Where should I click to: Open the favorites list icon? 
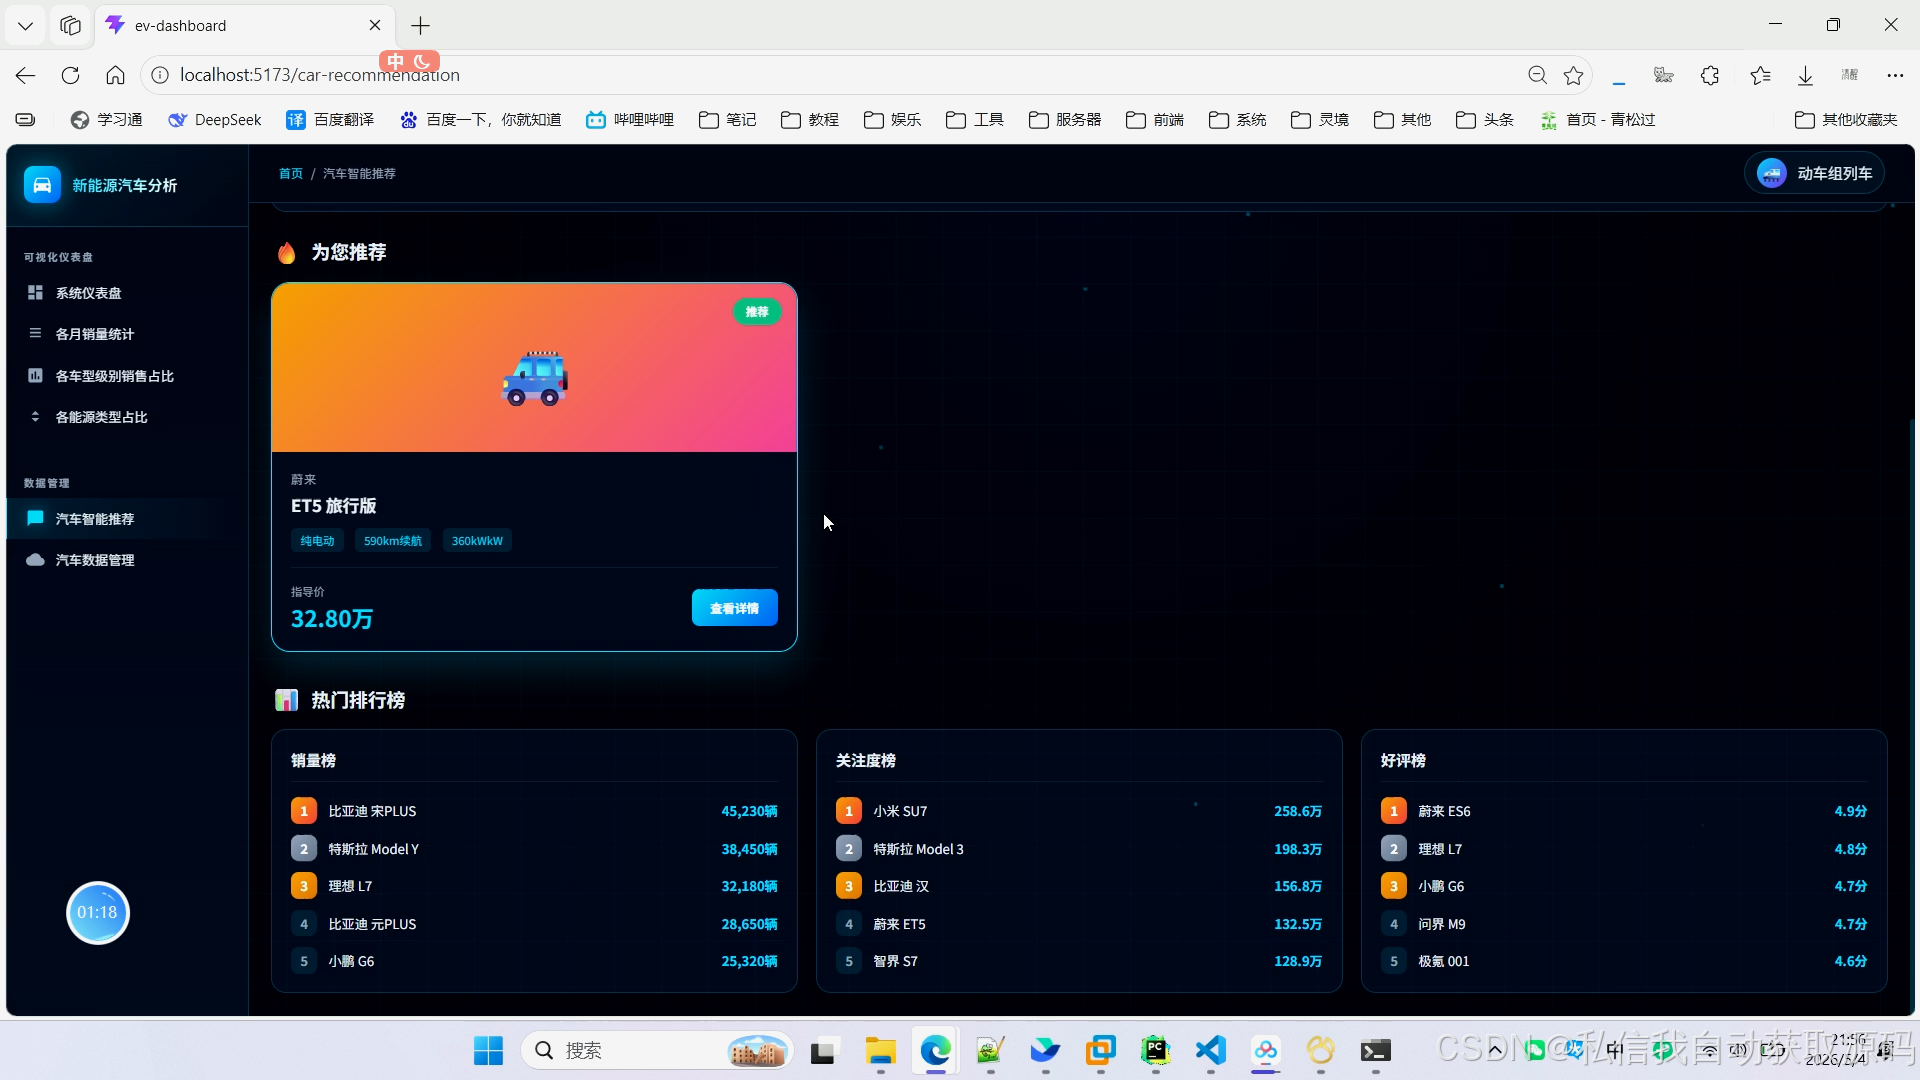(x=1760, y=75)
